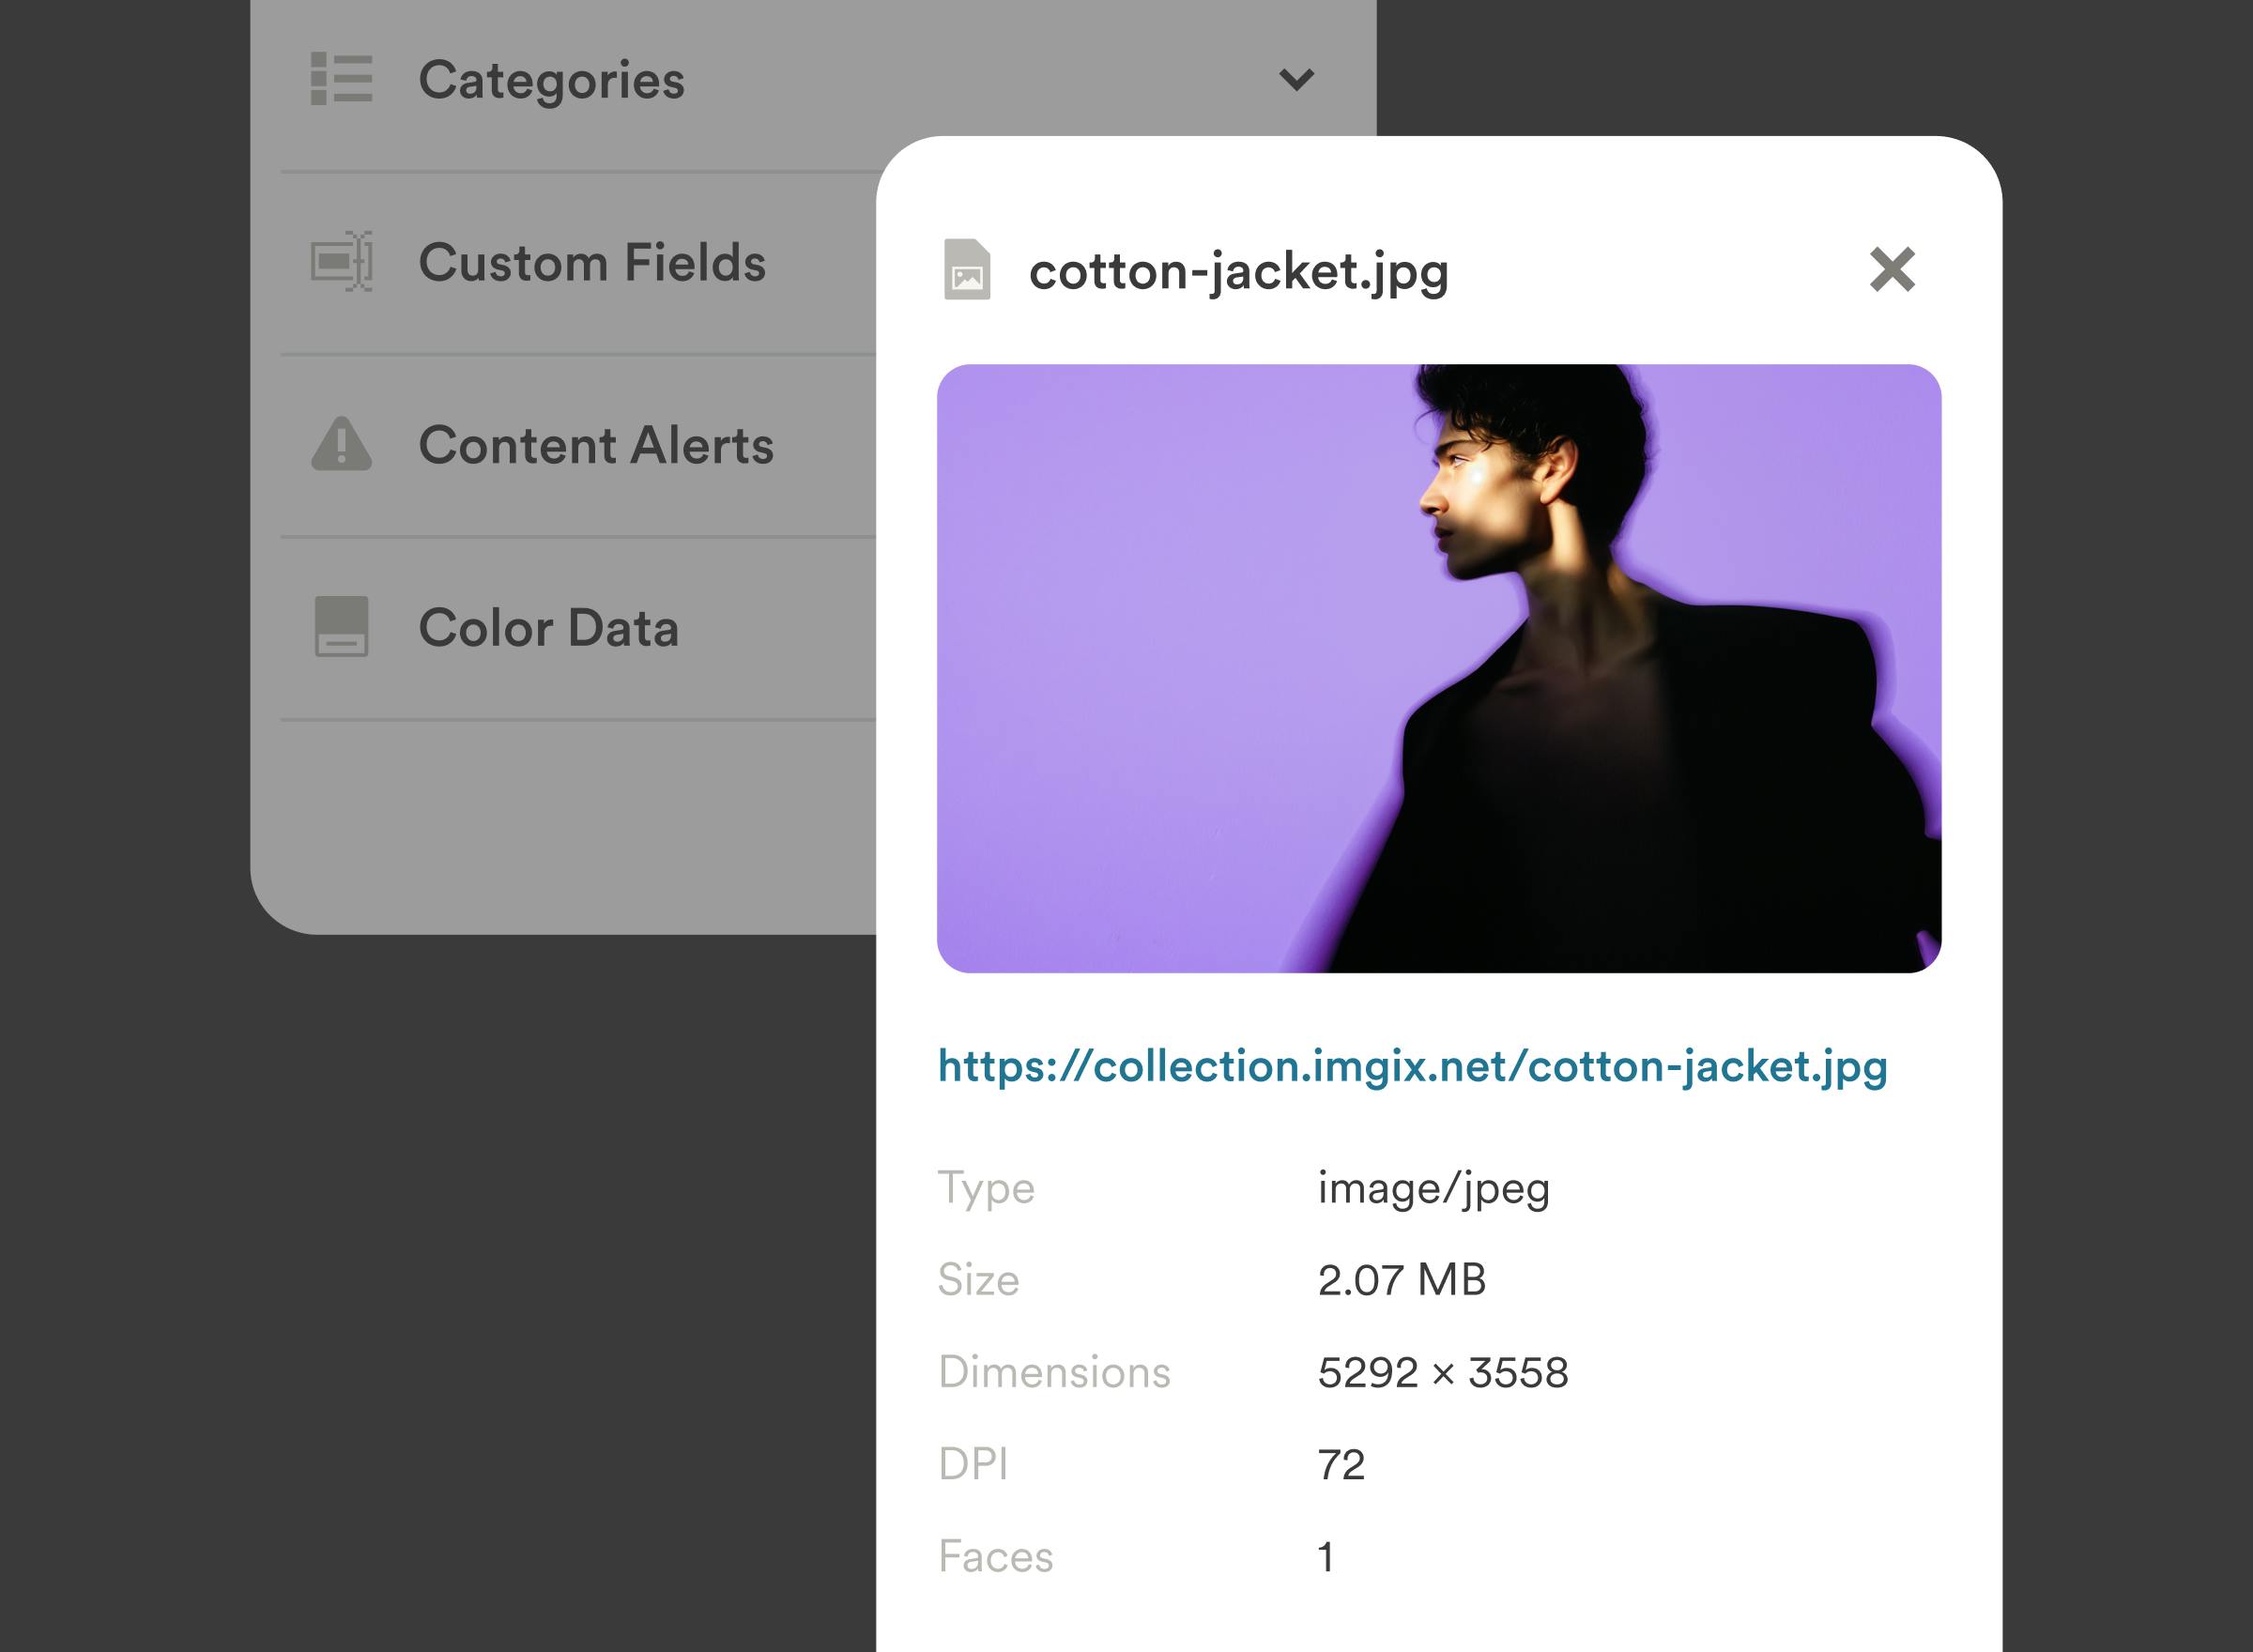2253x1652 pixels.
Task: Click the purple jacket preview image
Action: [x=1438, y=668]
